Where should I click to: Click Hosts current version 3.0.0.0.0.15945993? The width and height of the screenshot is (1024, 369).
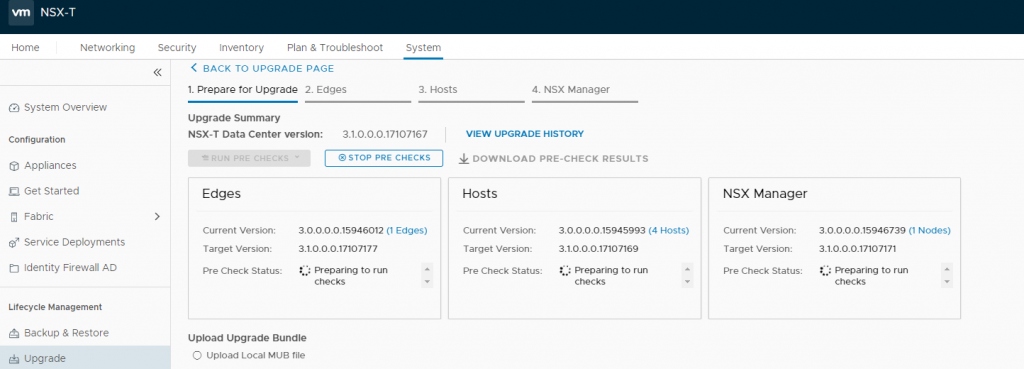[x=602, y=231]
